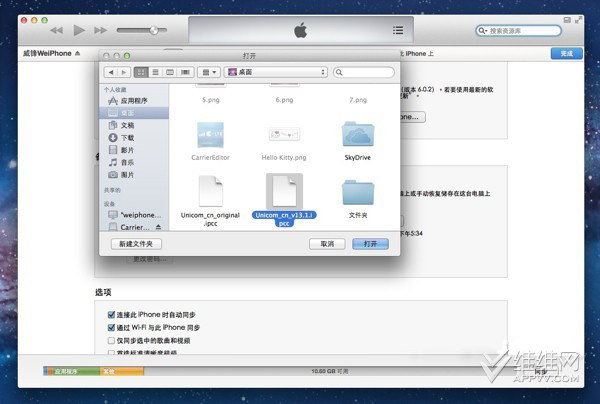Click the iTunes play button
Image resolution: width=600 pixels, height=404 pixels.
pyautogui.click(x=79, y=30)
